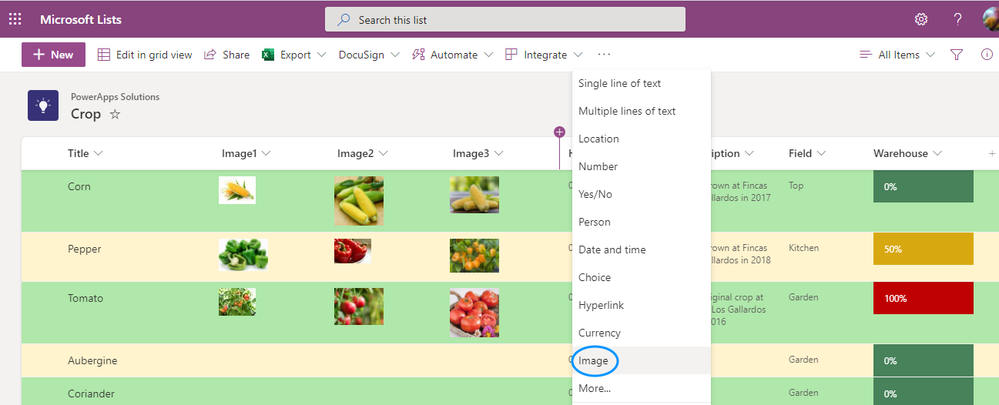Favorite the Crop list with star

pyautogui.click(x=115, y=115)
